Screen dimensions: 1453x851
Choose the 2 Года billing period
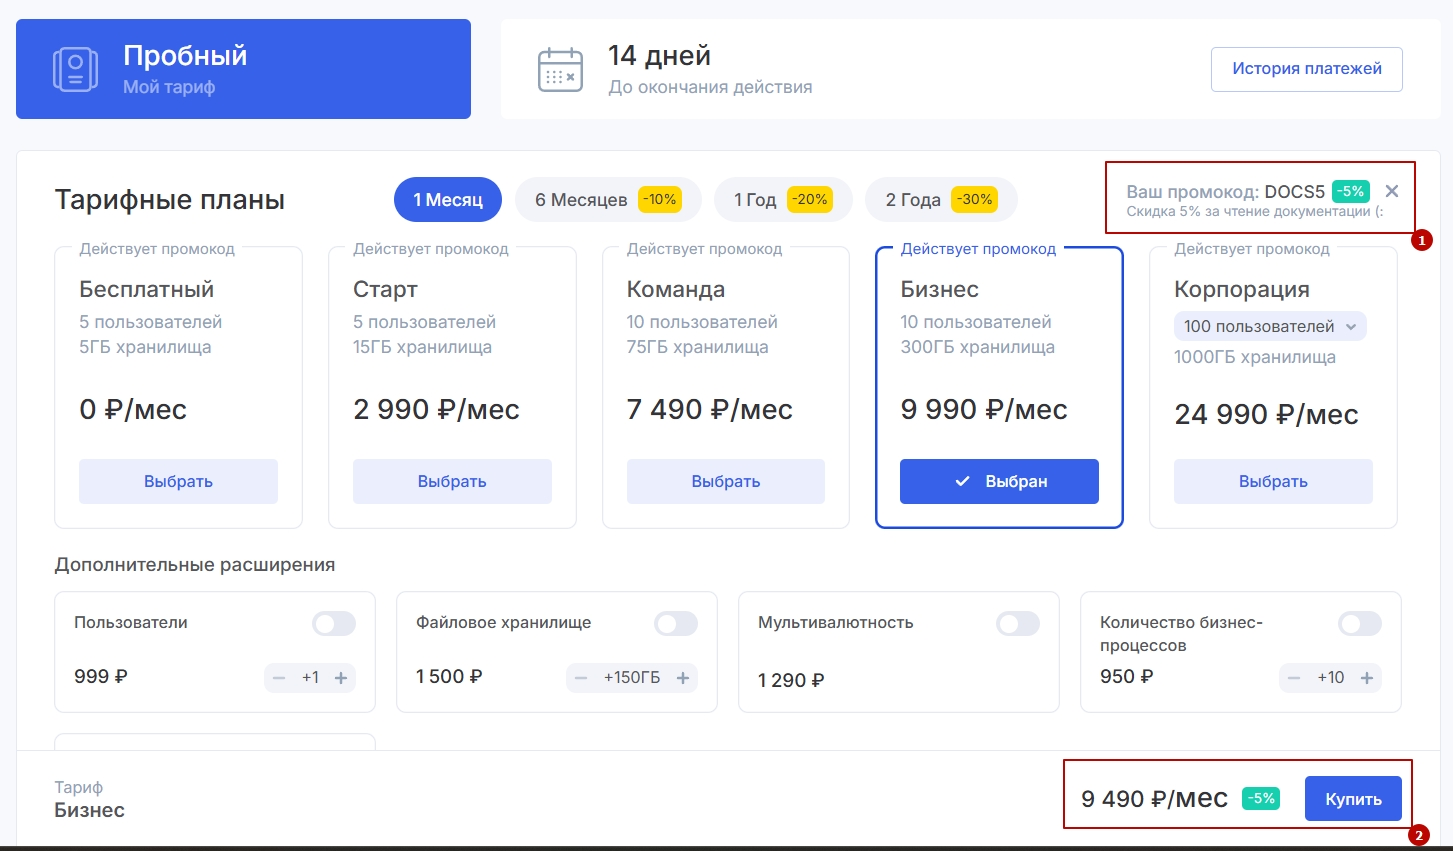click(940, 200)
